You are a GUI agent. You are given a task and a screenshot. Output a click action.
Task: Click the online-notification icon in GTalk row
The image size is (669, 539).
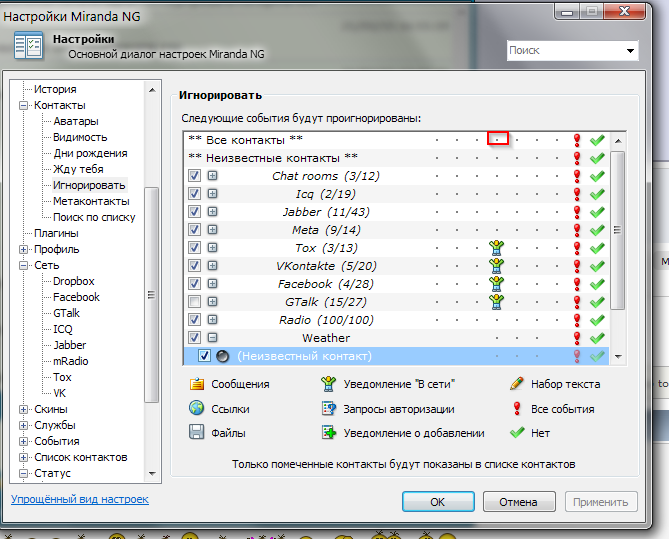coord(497,302)
